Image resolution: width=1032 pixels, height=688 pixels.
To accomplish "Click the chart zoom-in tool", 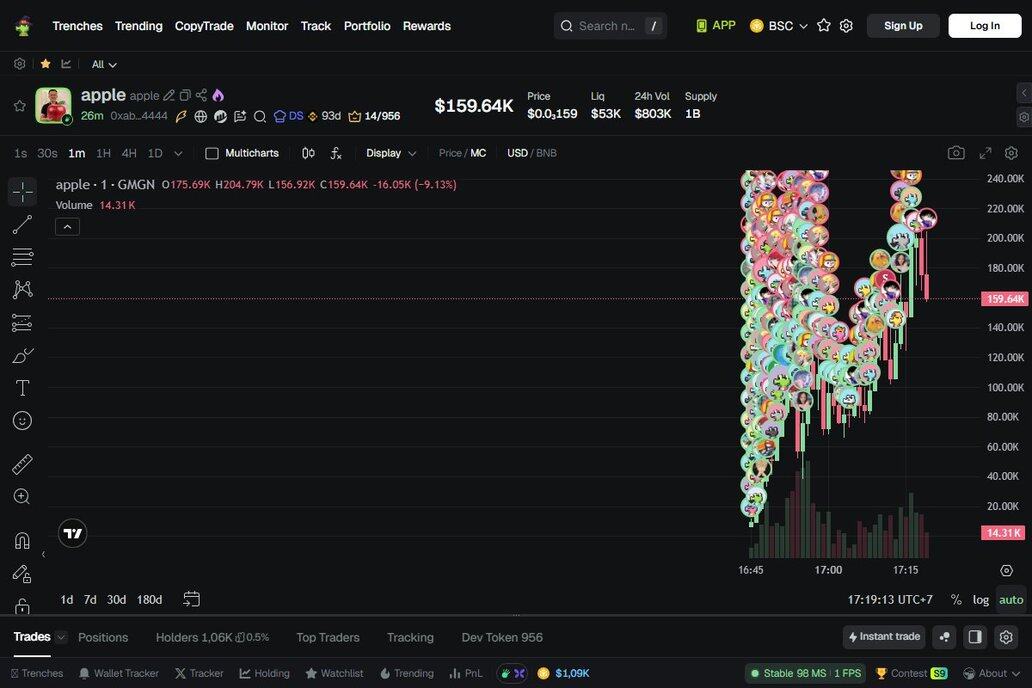I will (x=22, y=497).
